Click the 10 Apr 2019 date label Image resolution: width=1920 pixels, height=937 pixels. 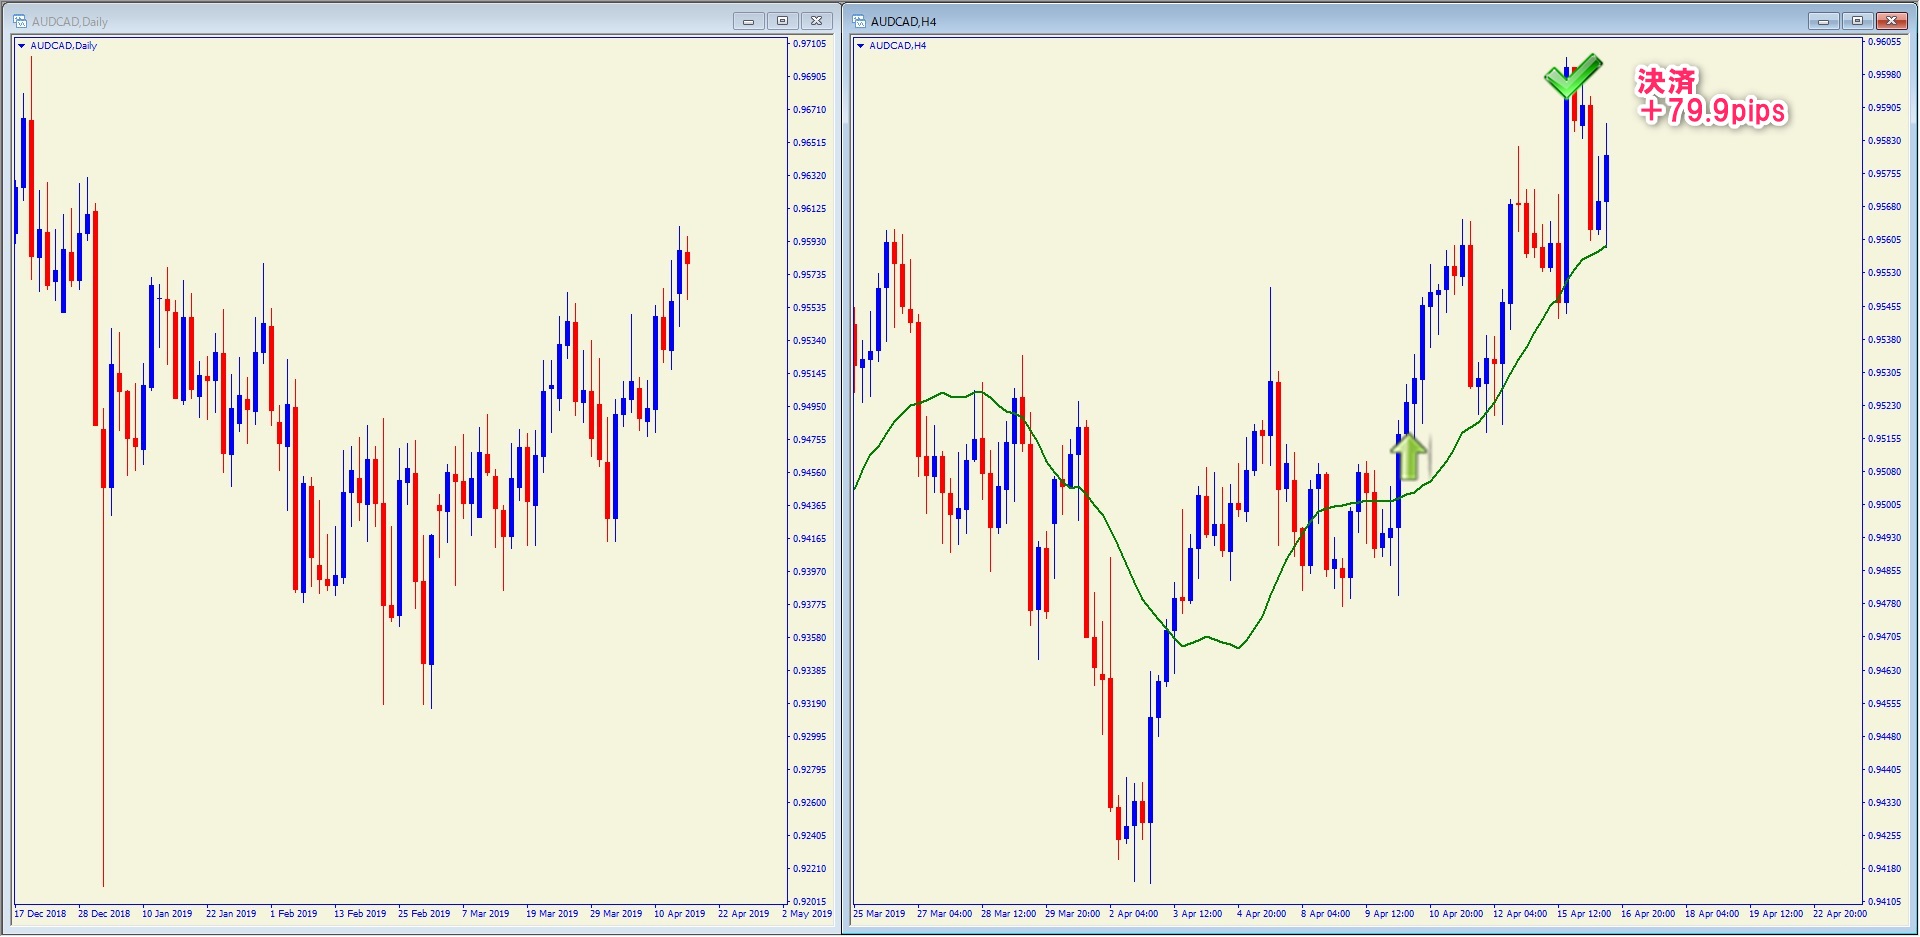[x=680, y=914]
